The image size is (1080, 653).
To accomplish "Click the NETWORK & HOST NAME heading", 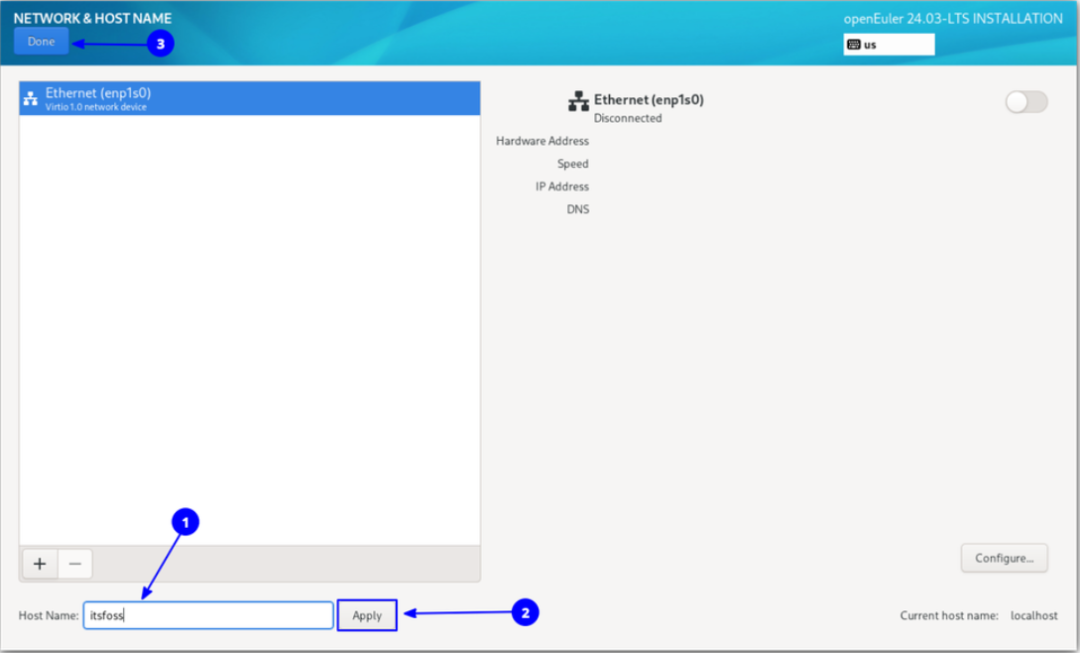I will point(92,19).
